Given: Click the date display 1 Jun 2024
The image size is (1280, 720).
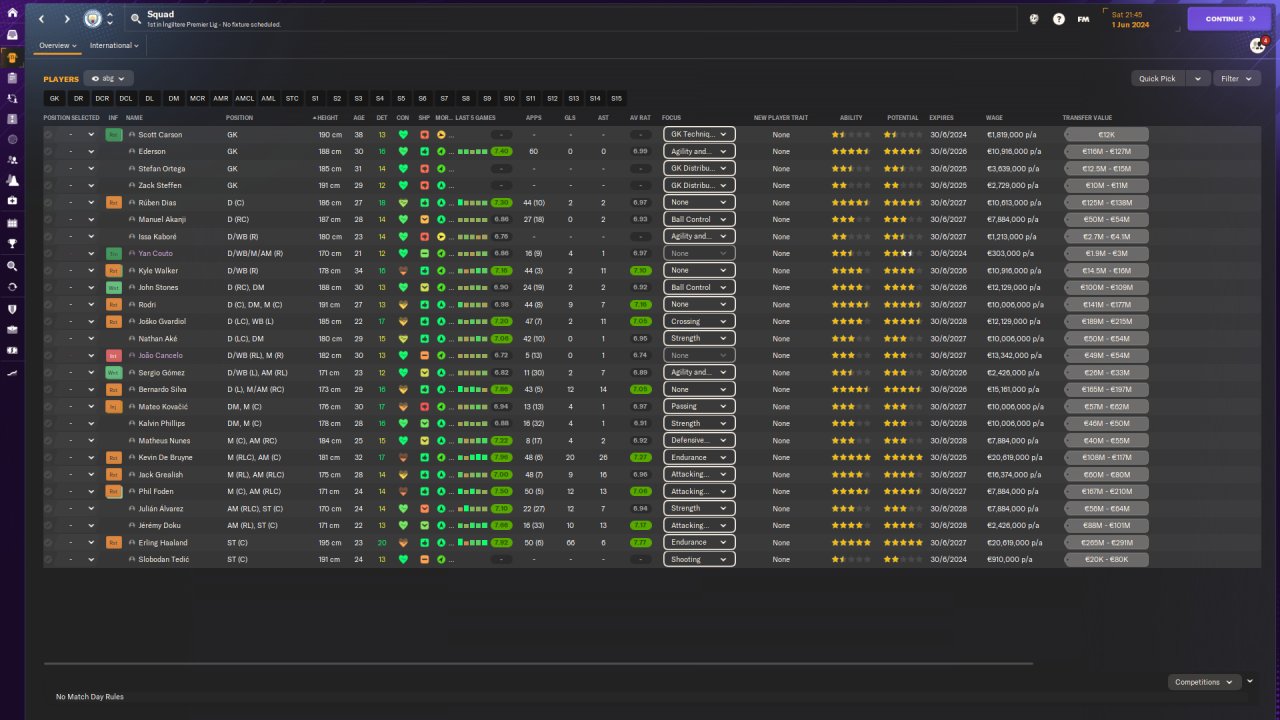Looking at the screenshot, I should 1129,24.
